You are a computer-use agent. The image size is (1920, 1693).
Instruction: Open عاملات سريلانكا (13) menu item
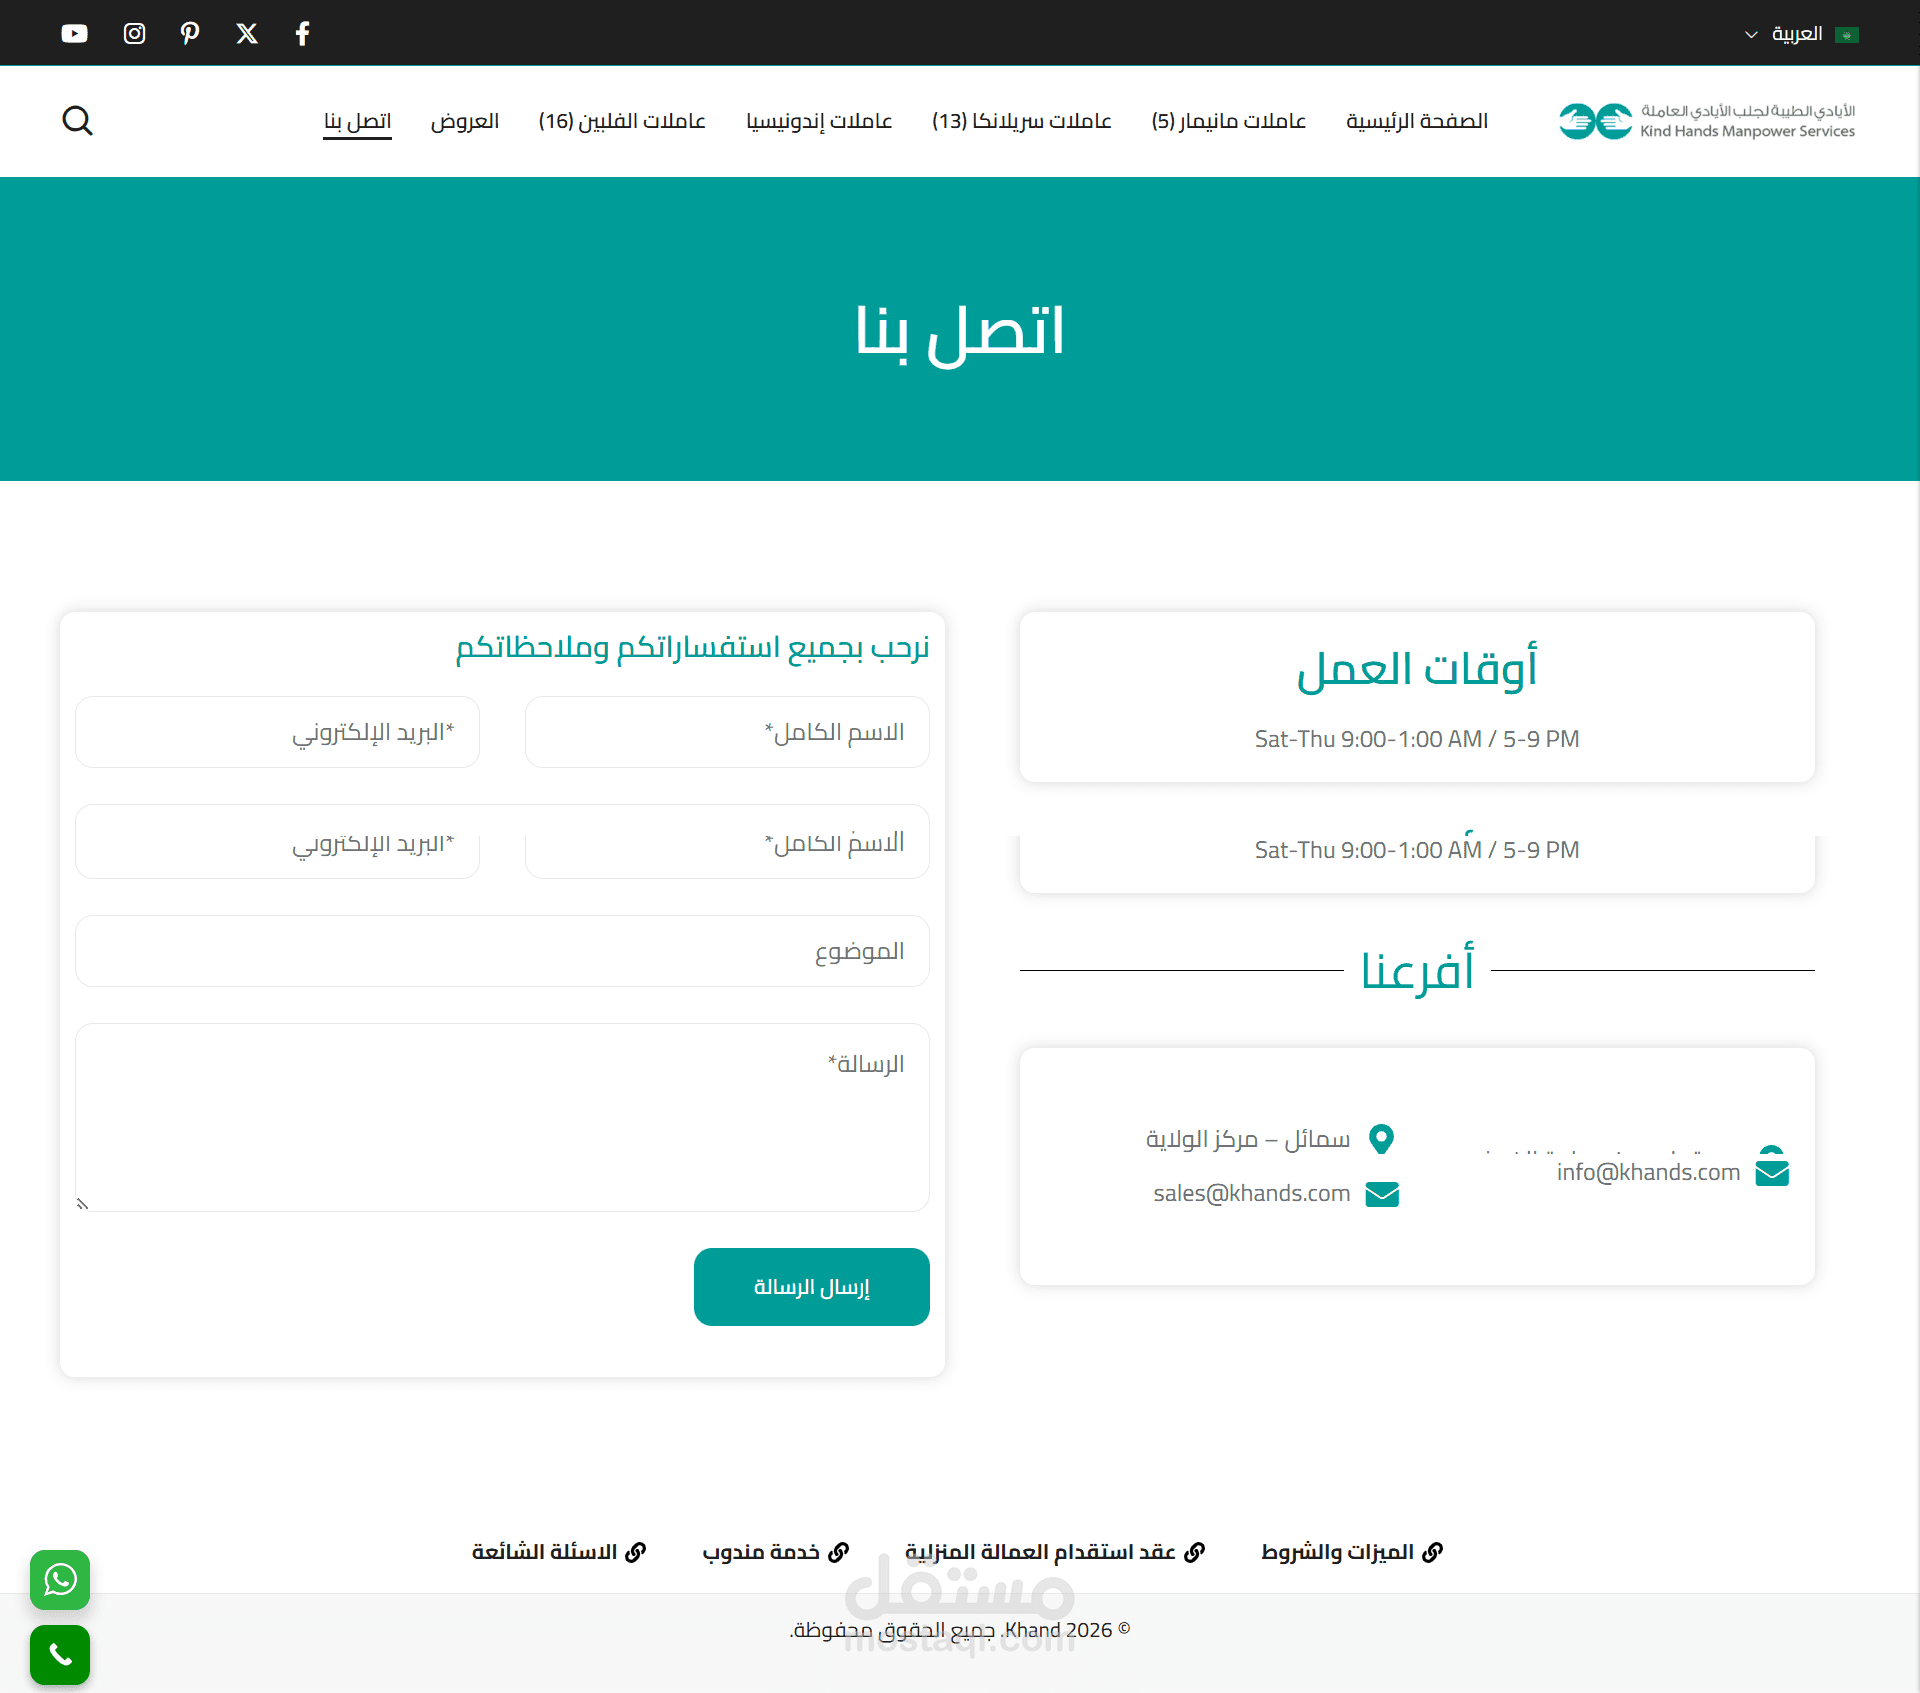click(1021, 121)
